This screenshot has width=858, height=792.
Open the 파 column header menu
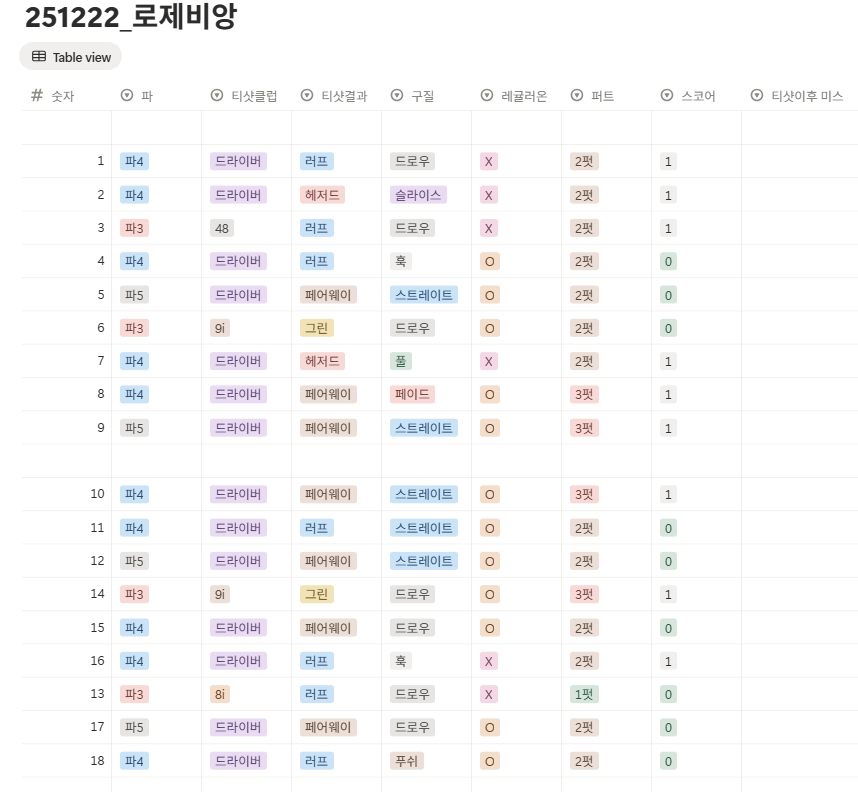click(x=156, y=96)
